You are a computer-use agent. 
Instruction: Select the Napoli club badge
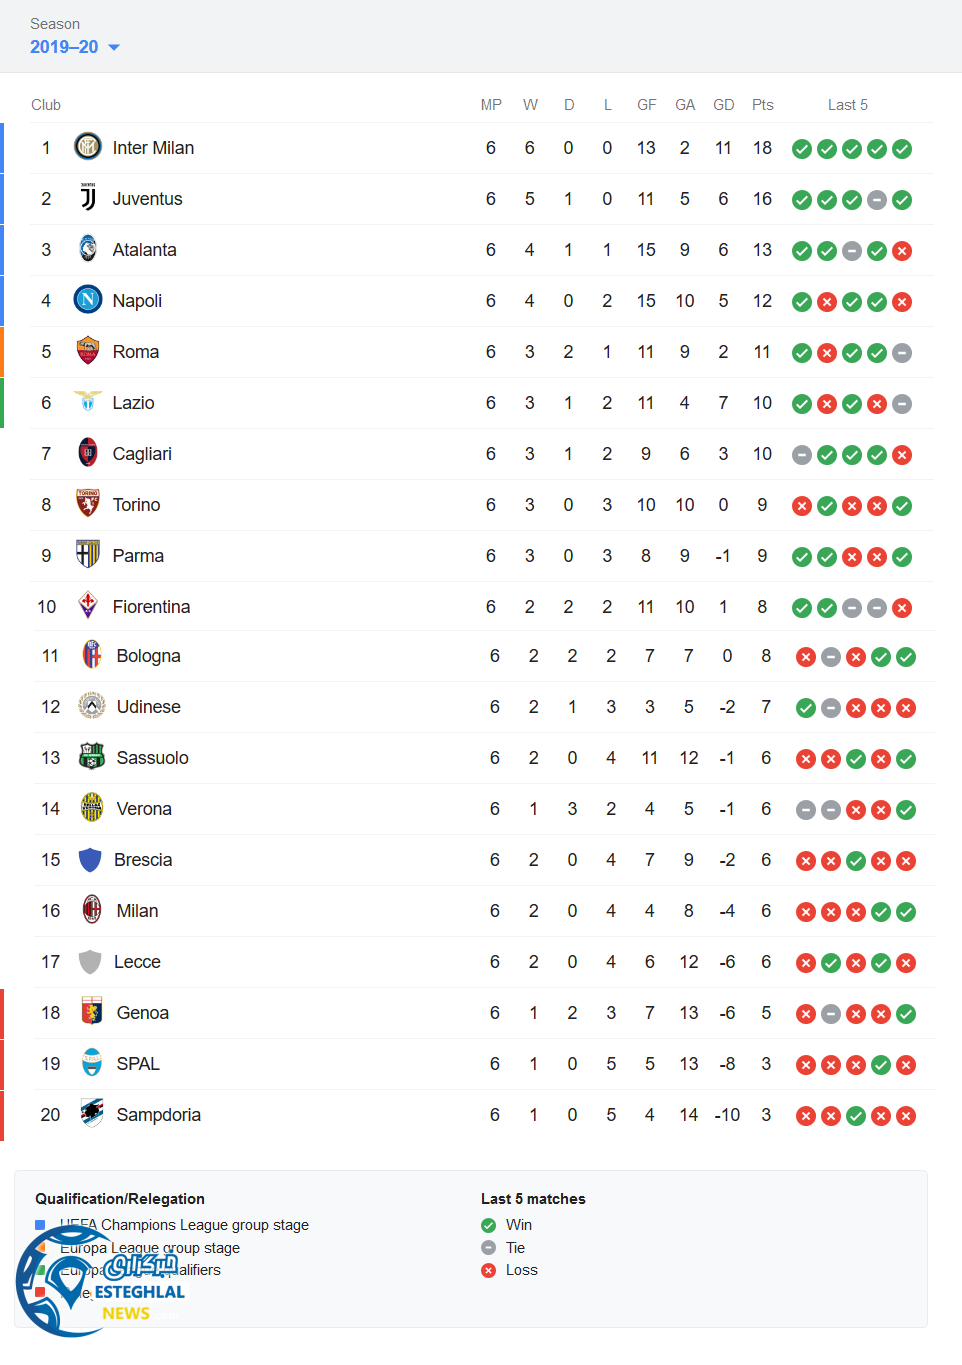88,300
